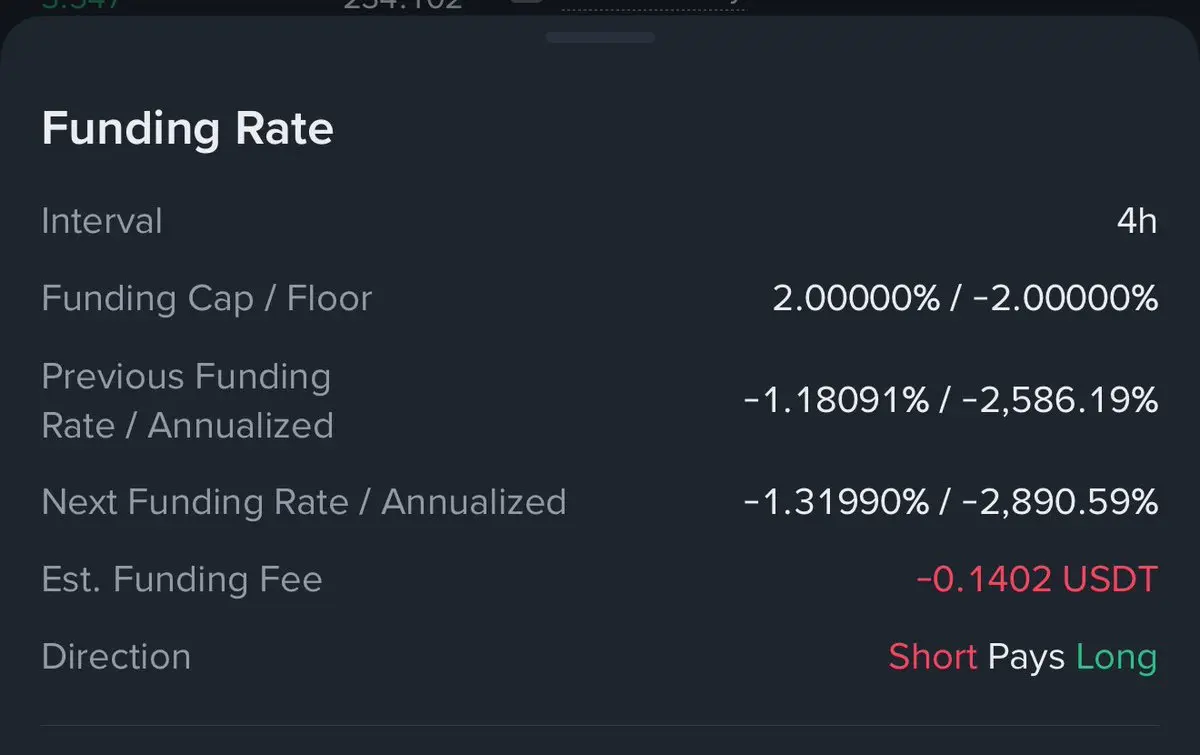This screenshot has width=1200, height=755.
Task: Click the Funding Rate heading
Action: pos(188,129)
